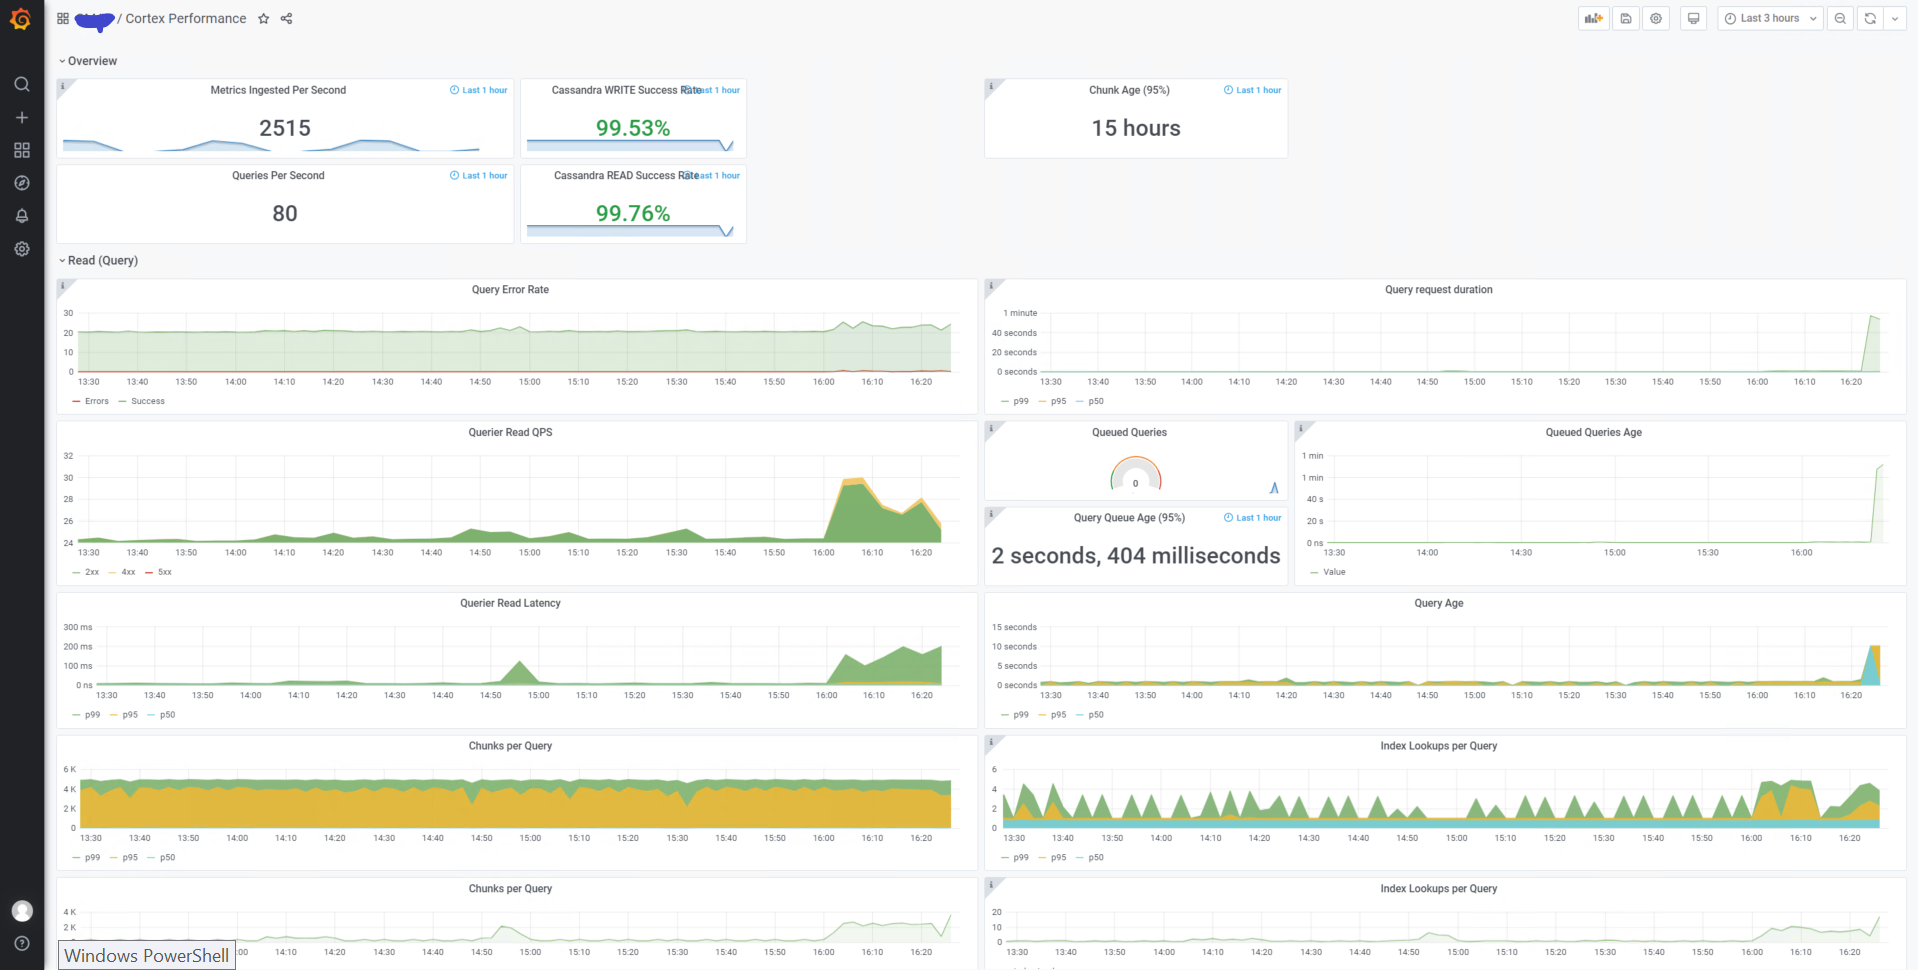1918x970 pixels.
Task: Open Alerting via the bell icon
Action: 22,215
